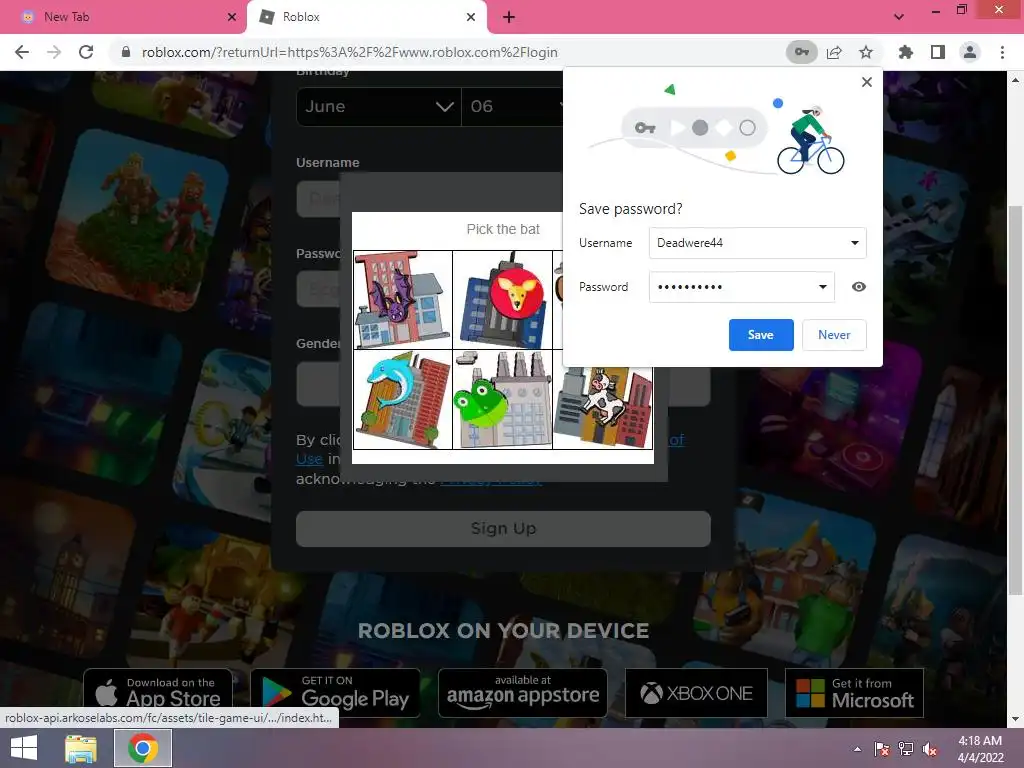Viewport: 1024px width, 768px height.
Task: Bookmark this page with the star icon
Action: [x=866, y=52]
